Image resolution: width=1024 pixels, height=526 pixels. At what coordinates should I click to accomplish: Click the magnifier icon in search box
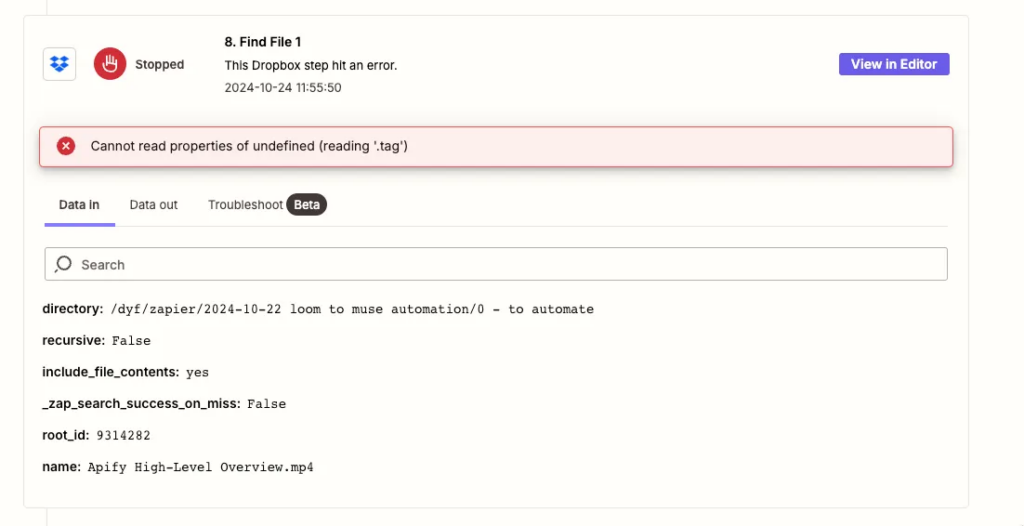(x=64, y=264)
